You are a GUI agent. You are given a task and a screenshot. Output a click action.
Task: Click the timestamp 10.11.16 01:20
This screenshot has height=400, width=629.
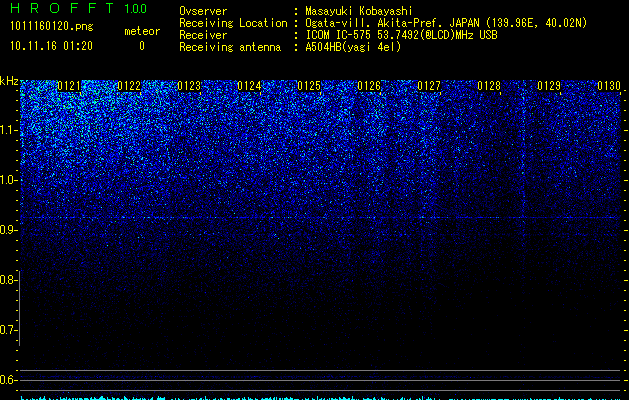51,46
